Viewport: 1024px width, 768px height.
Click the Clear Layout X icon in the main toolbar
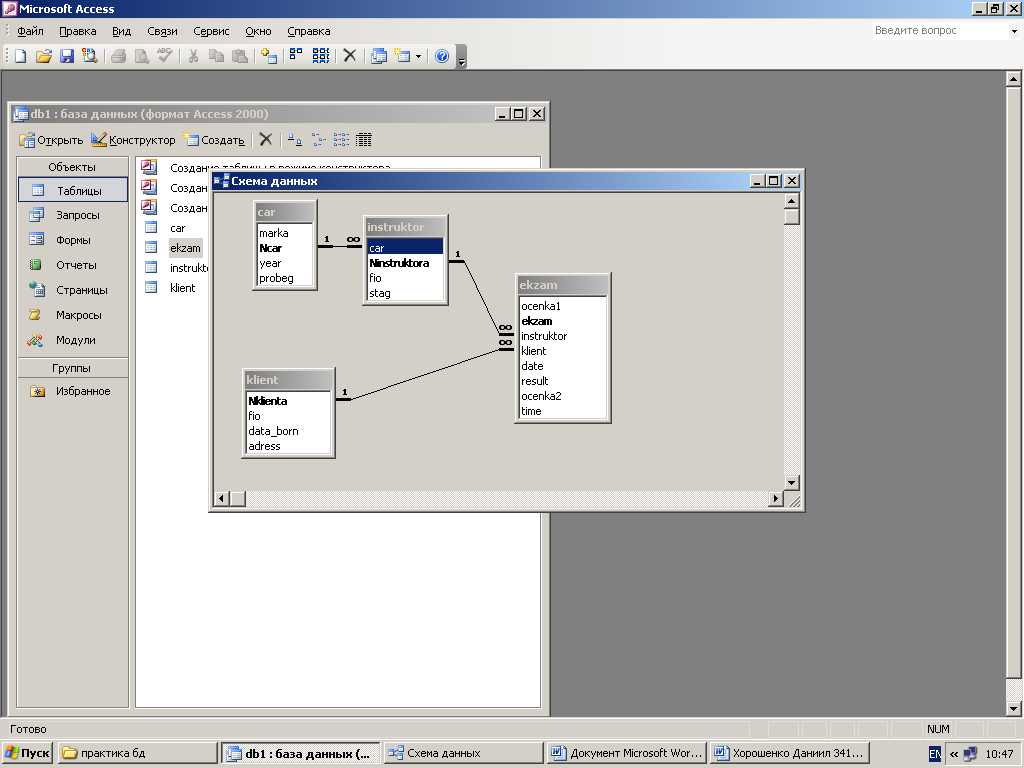click(349, 56)
